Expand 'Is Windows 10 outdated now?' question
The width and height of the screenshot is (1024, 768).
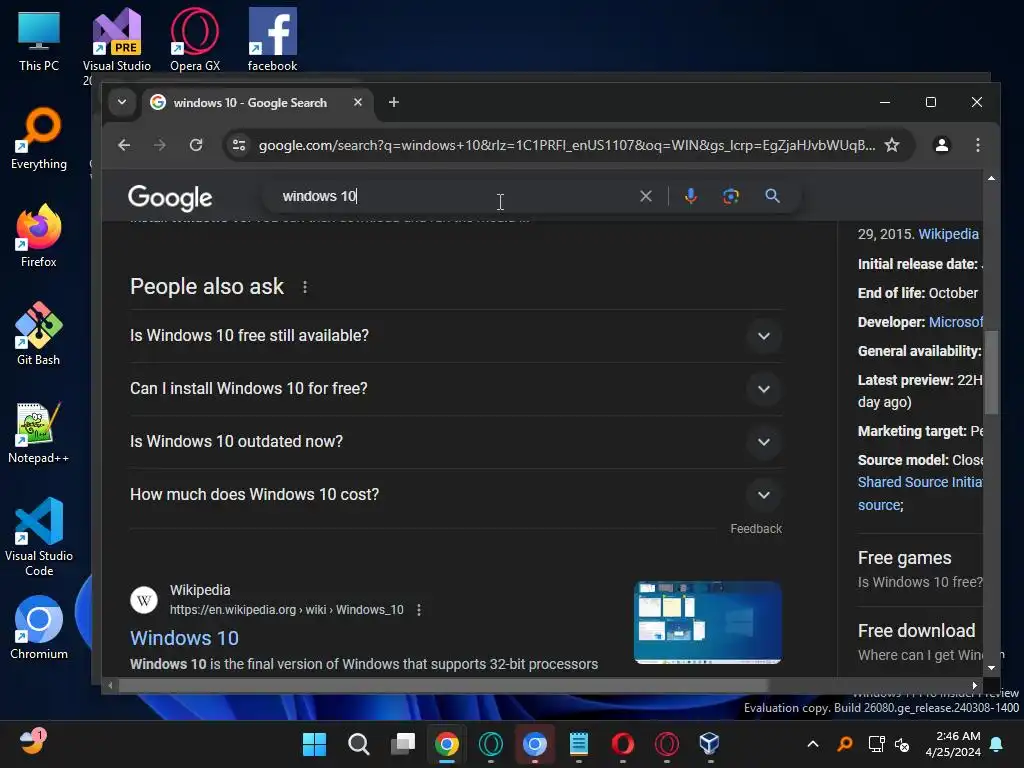point(455,441)
